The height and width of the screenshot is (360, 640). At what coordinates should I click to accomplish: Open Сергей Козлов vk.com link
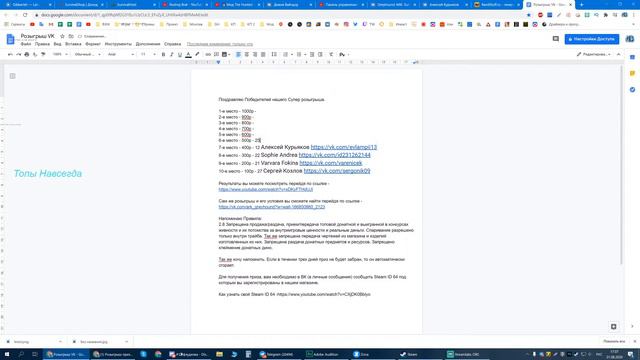(337, 171)
